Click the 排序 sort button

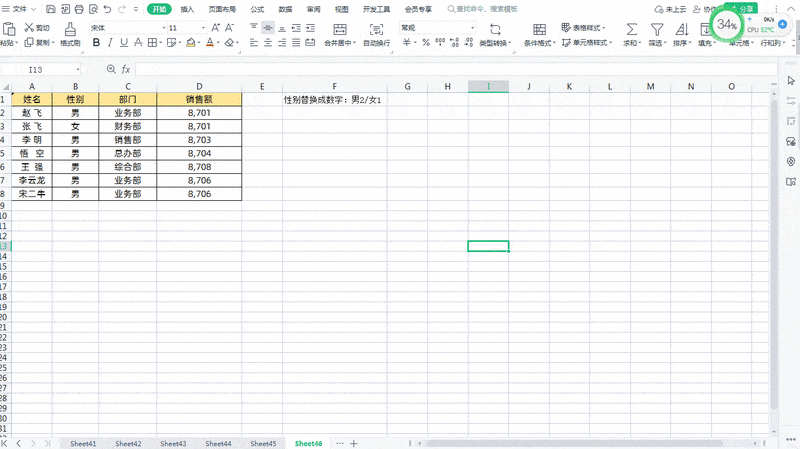coord(682,34)
